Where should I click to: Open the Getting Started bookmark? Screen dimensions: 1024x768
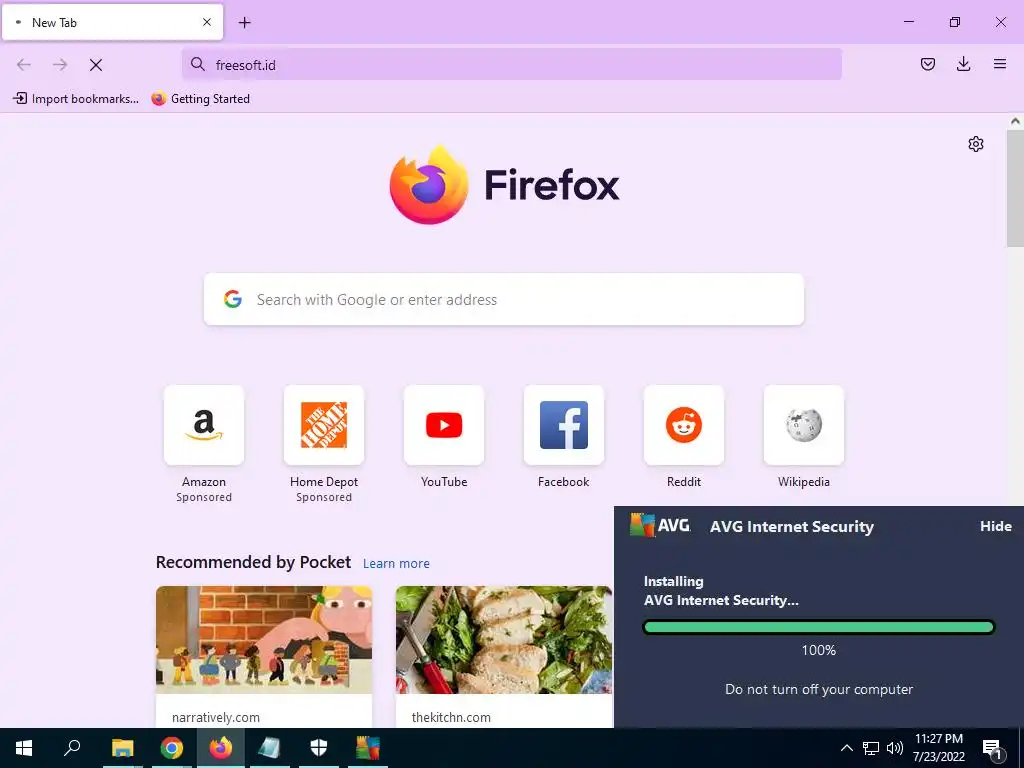(x=200, y=99)
